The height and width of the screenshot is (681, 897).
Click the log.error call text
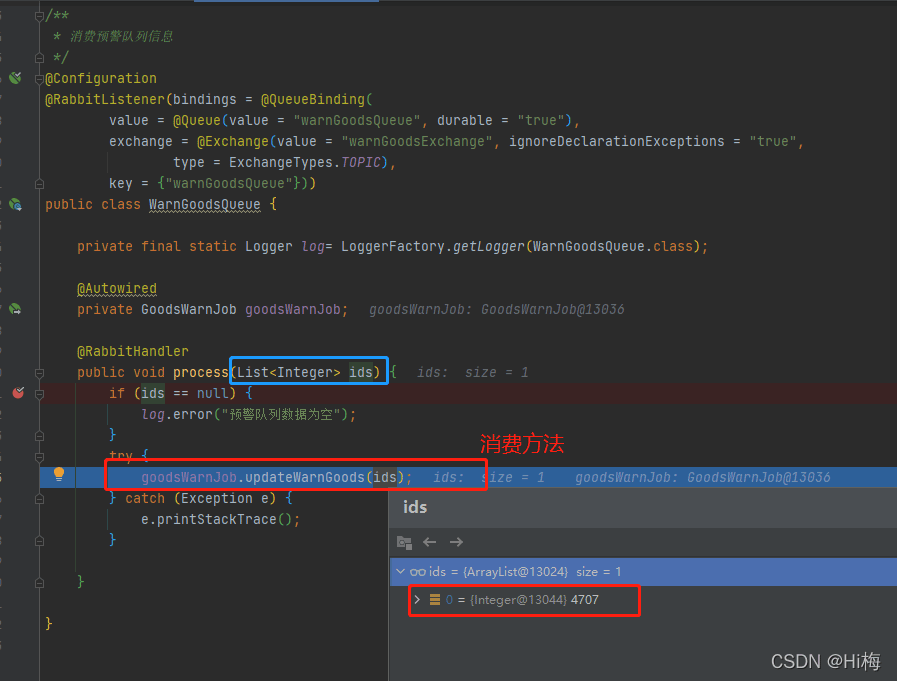[176, 414]
